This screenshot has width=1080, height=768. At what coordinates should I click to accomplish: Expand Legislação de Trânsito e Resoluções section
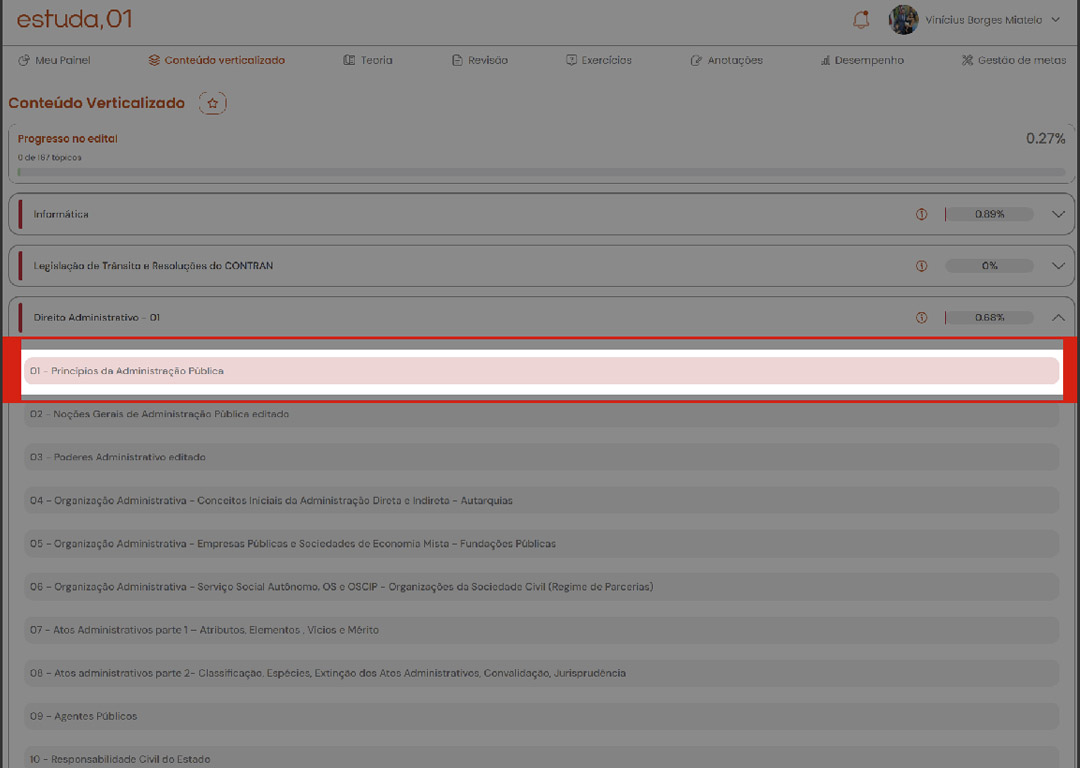pyautogui.click(x=1058, y=266)
